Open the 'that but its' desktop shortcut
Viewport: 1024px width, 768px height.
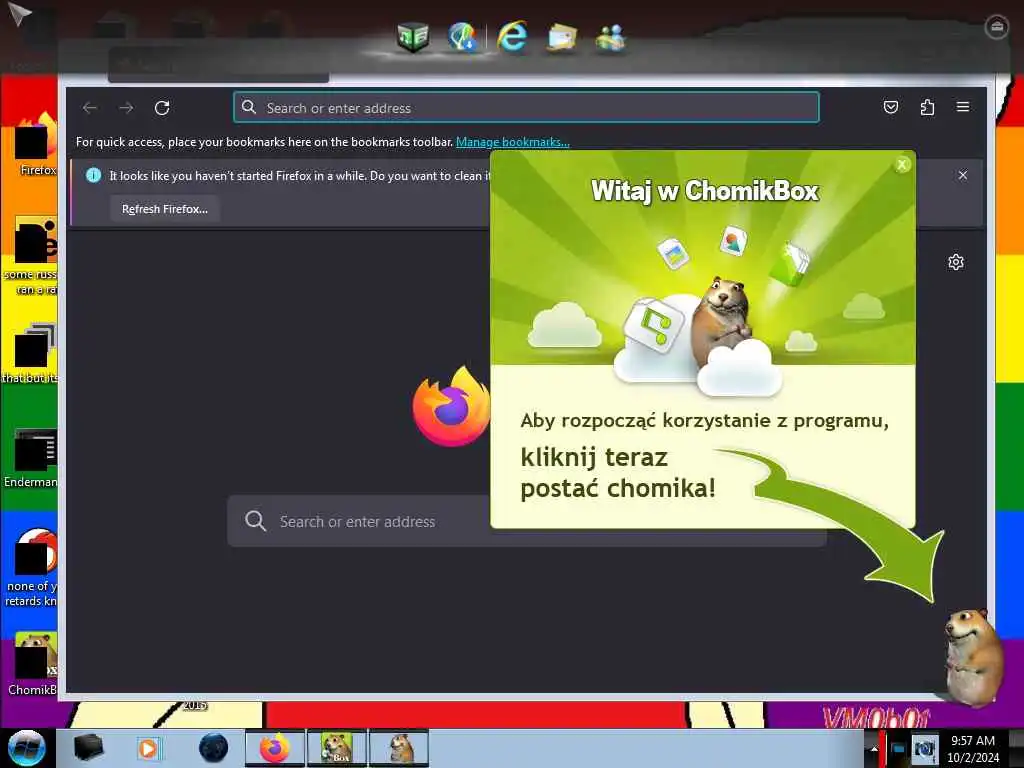click(31, 353)
